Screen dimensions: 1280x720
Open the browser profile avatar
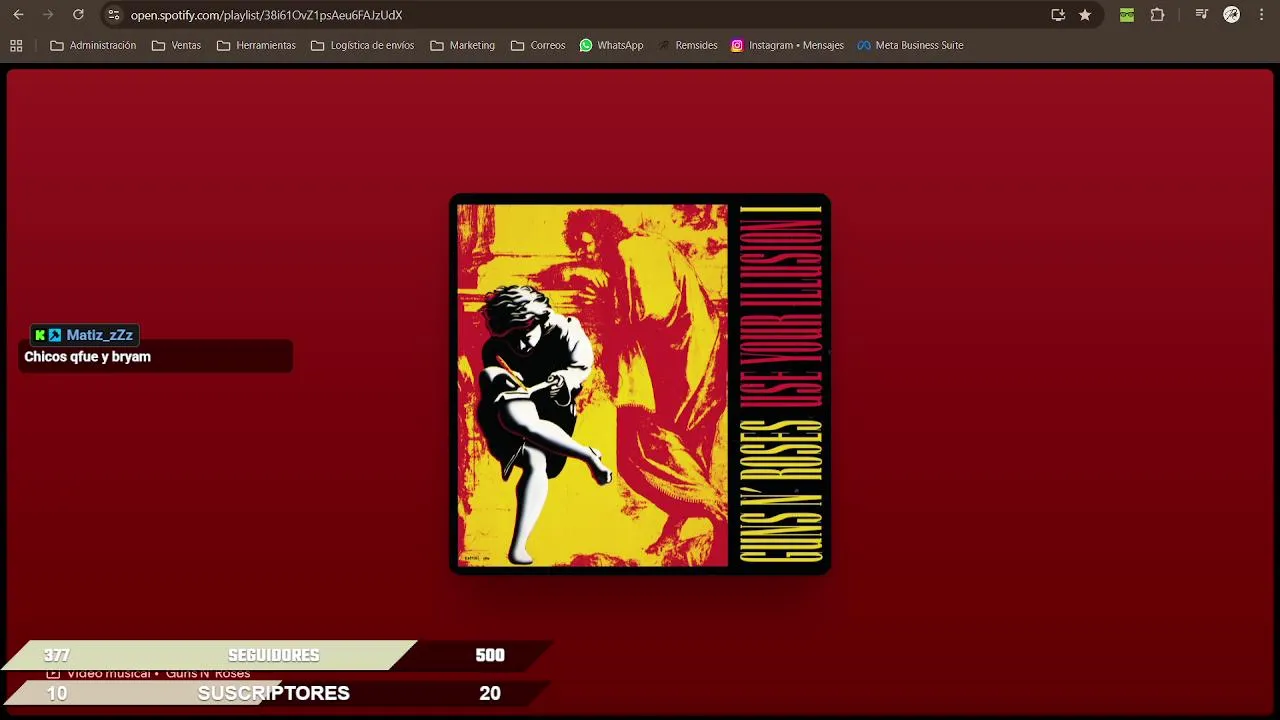(1232, 15)
